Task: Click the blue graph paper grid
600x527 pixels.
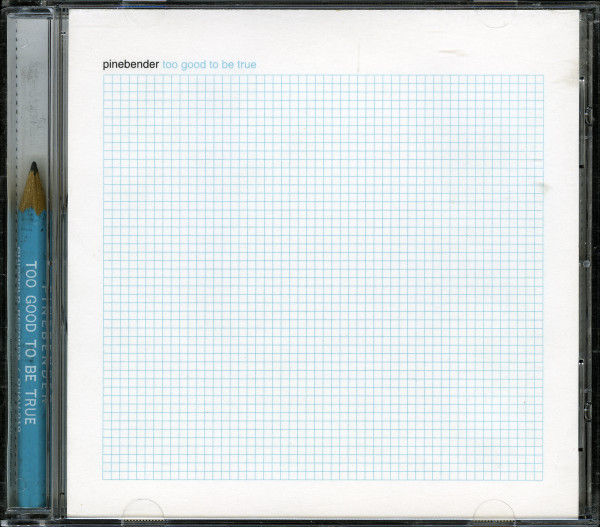Action: tap(323, 277)
